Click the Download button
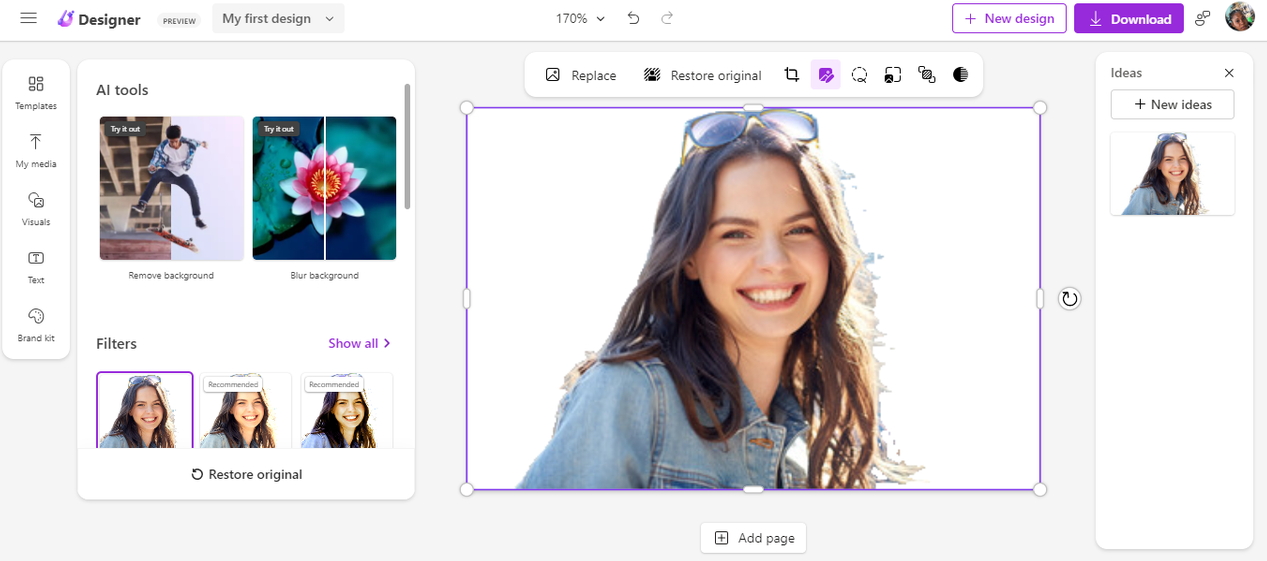Image resolution: width=1267 pixels, height=561 pixels. click(1129, 18)
